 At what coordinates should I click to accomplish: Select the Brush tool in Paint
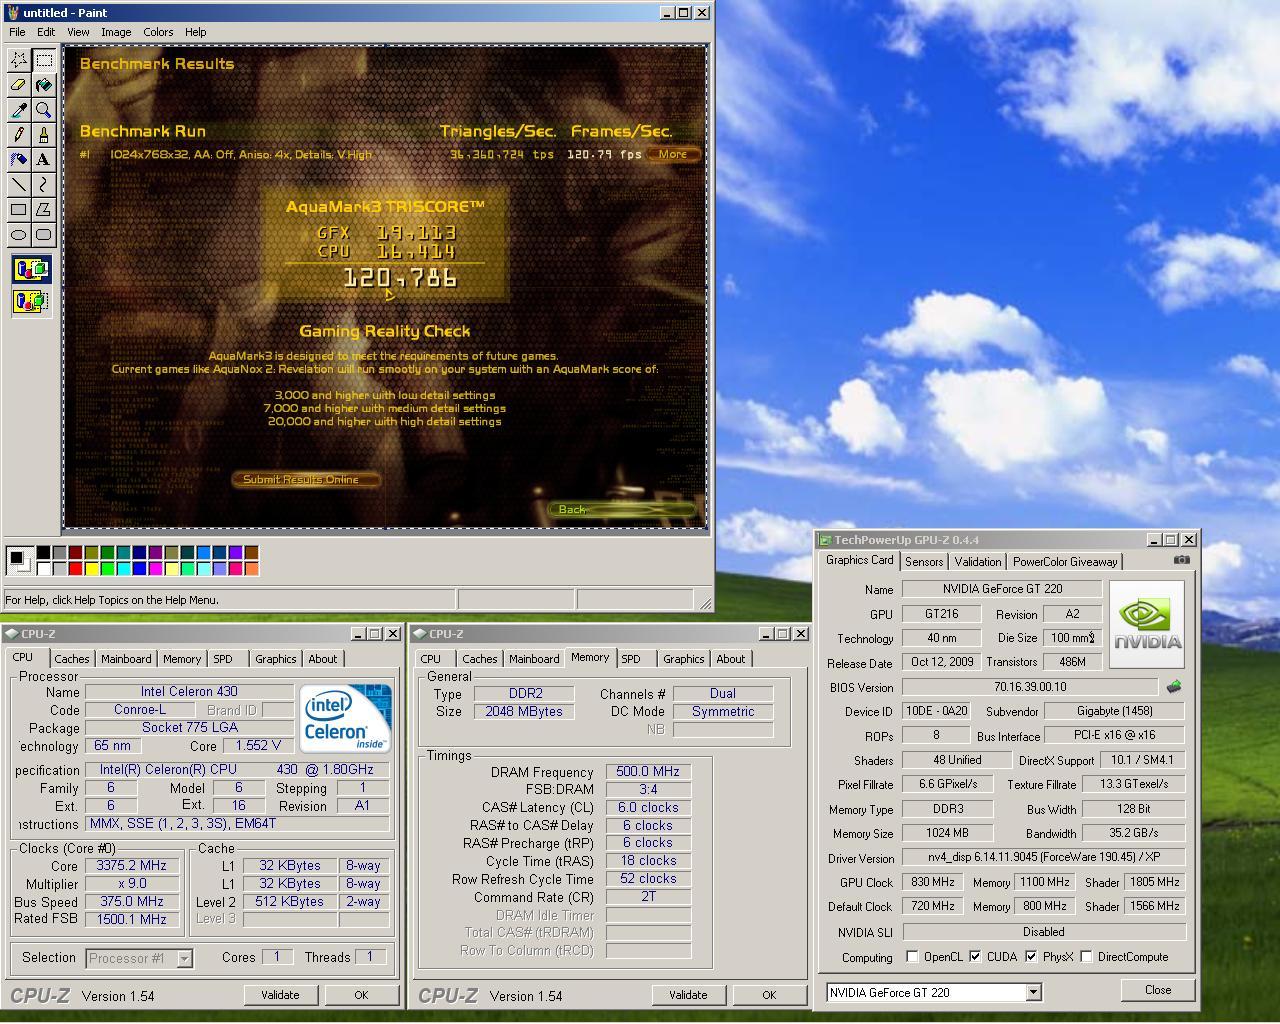pyautogui.click(x=43, y=135)
